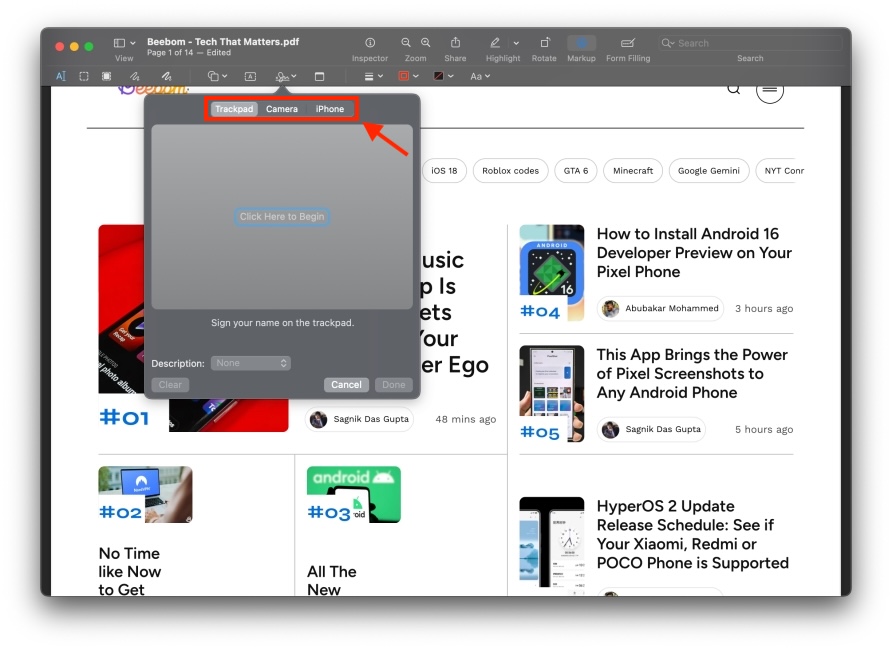Screen dimensions: 892x650
Task: Open the hamburger menu circle icon
Action: (x=770, y=91)
